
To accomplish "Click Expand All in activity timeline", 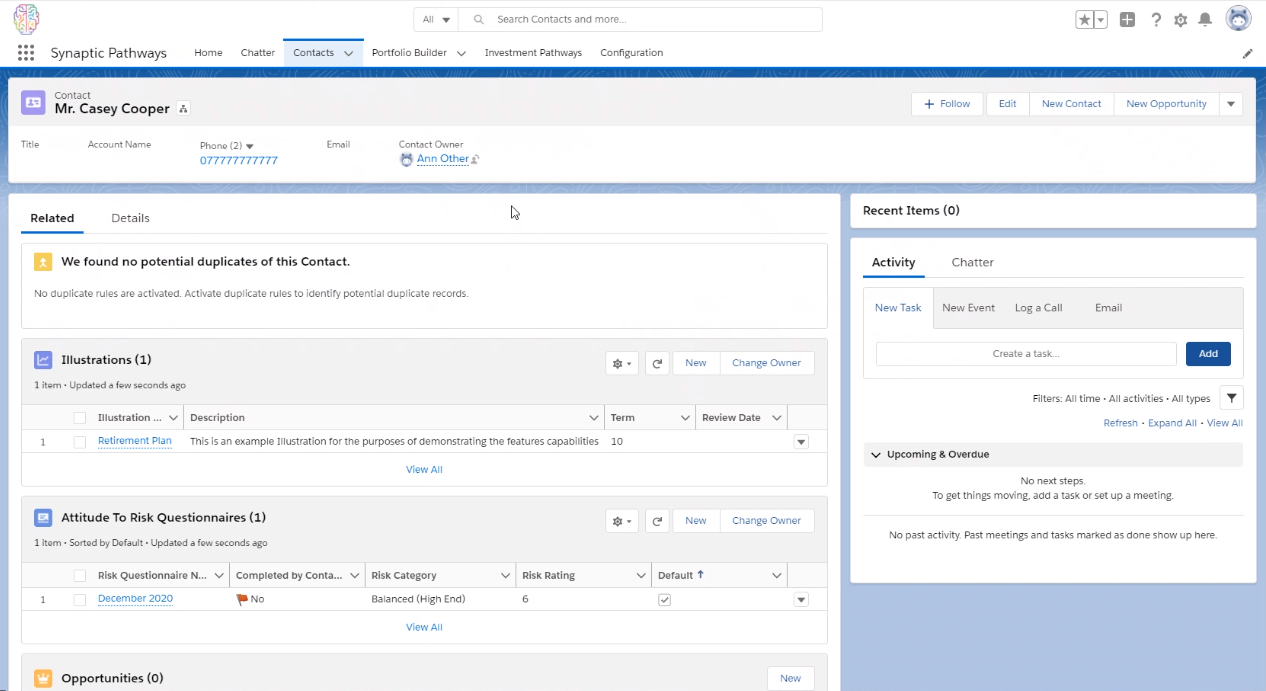I will pyautogui.click(x=1172, y=423).
